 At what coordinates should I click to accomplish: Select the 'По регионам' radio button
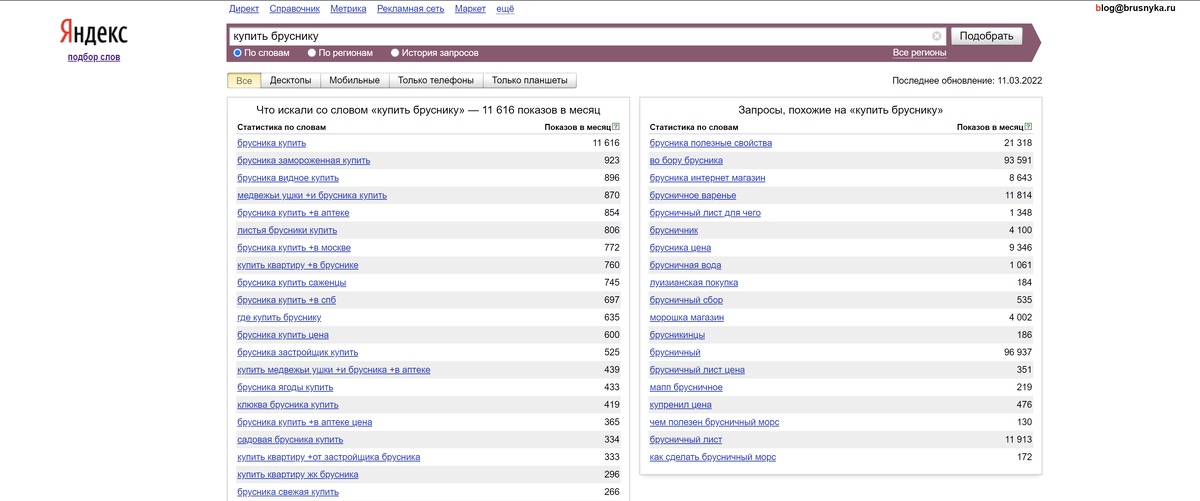[312, 52]
